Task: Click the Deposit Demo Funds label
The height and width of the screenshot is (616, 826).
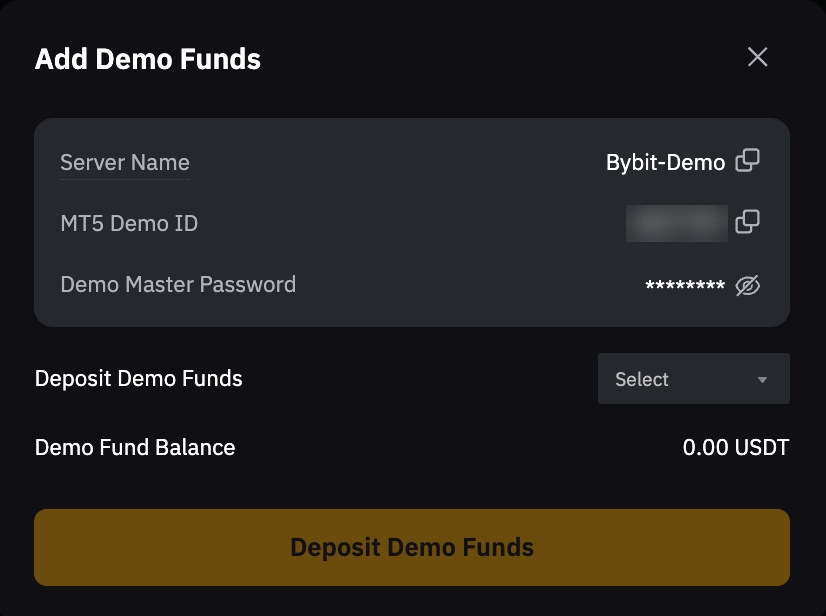Action: coord(138,378)
